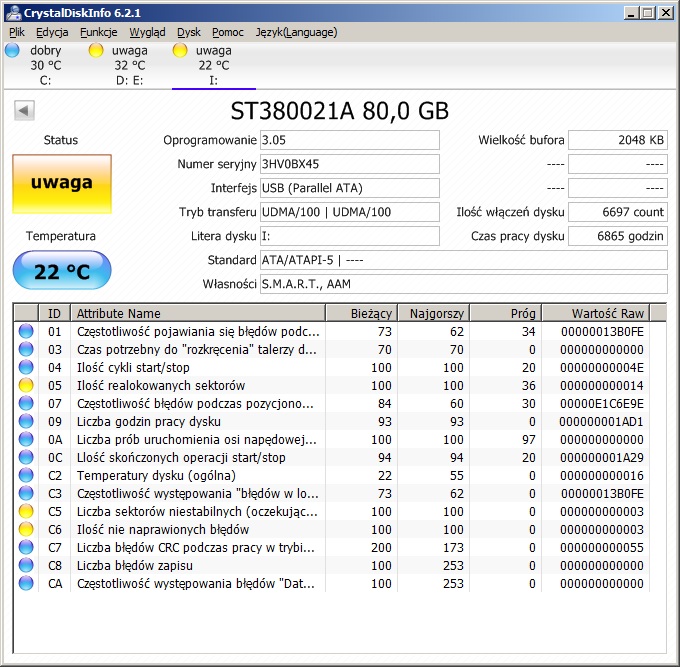
Task: Click the status orb in row 07
Action: point(26,403)
